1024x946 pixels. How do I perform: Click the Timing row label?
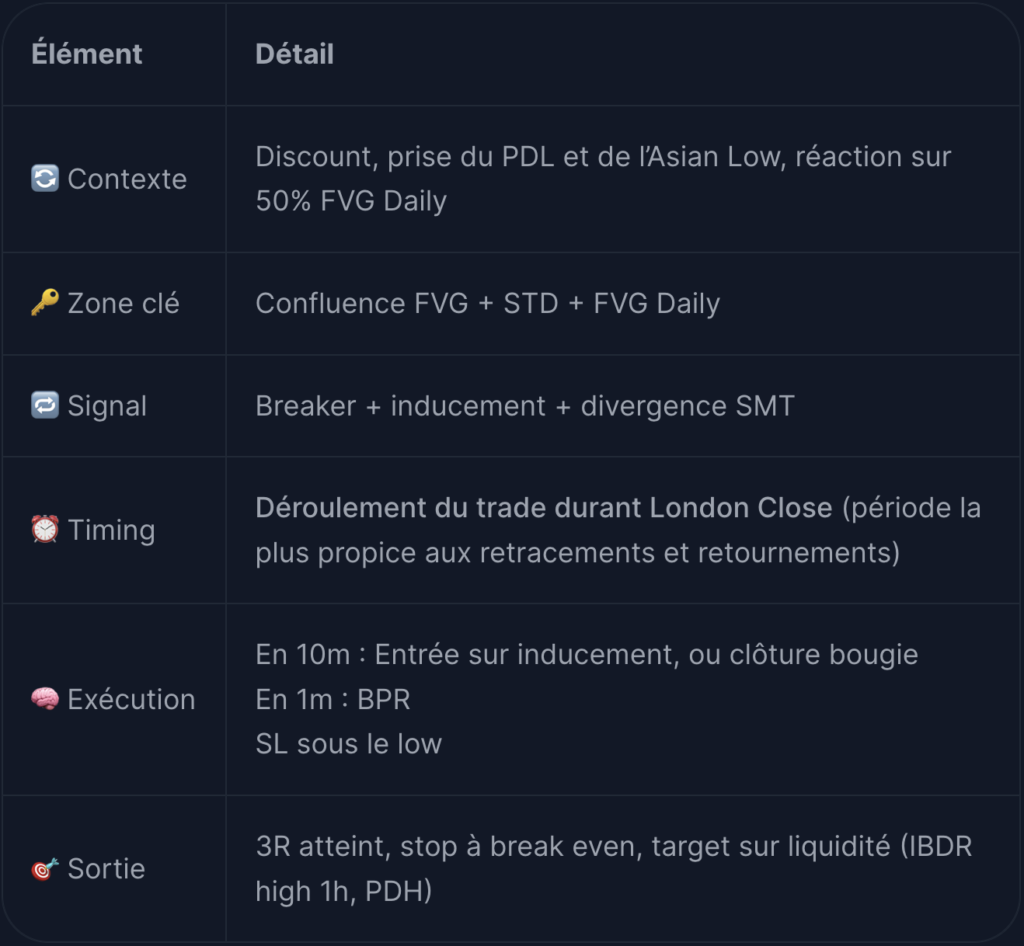tap(112, 530)
